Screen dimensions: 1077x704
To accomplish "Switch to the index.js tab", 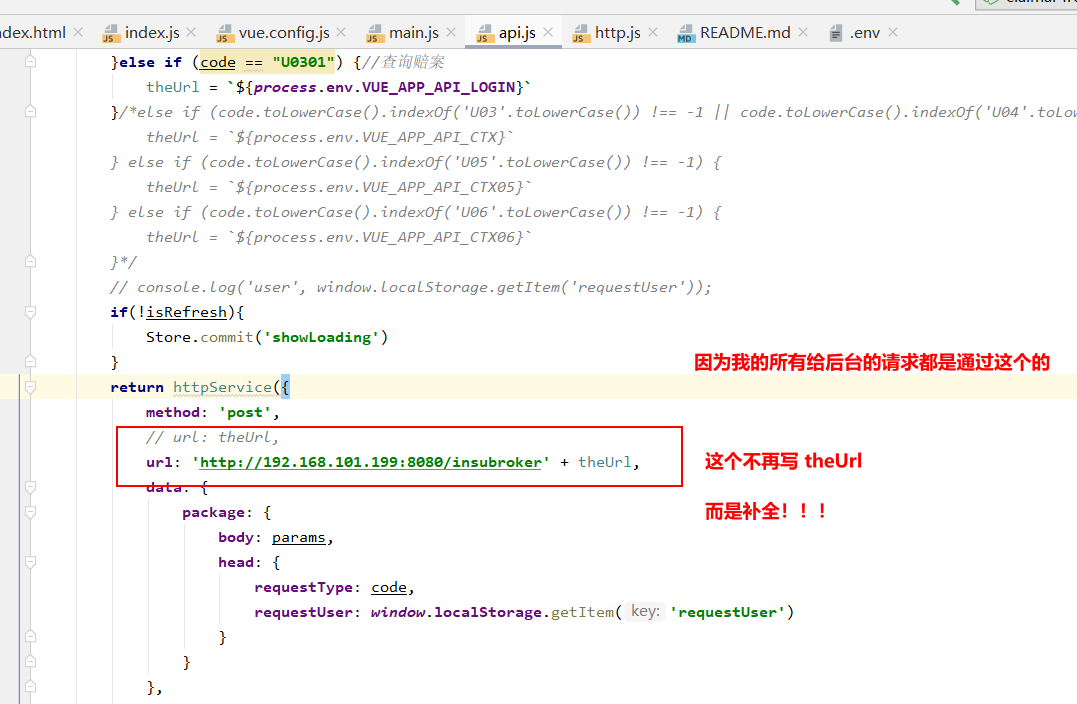I will 152,32.
